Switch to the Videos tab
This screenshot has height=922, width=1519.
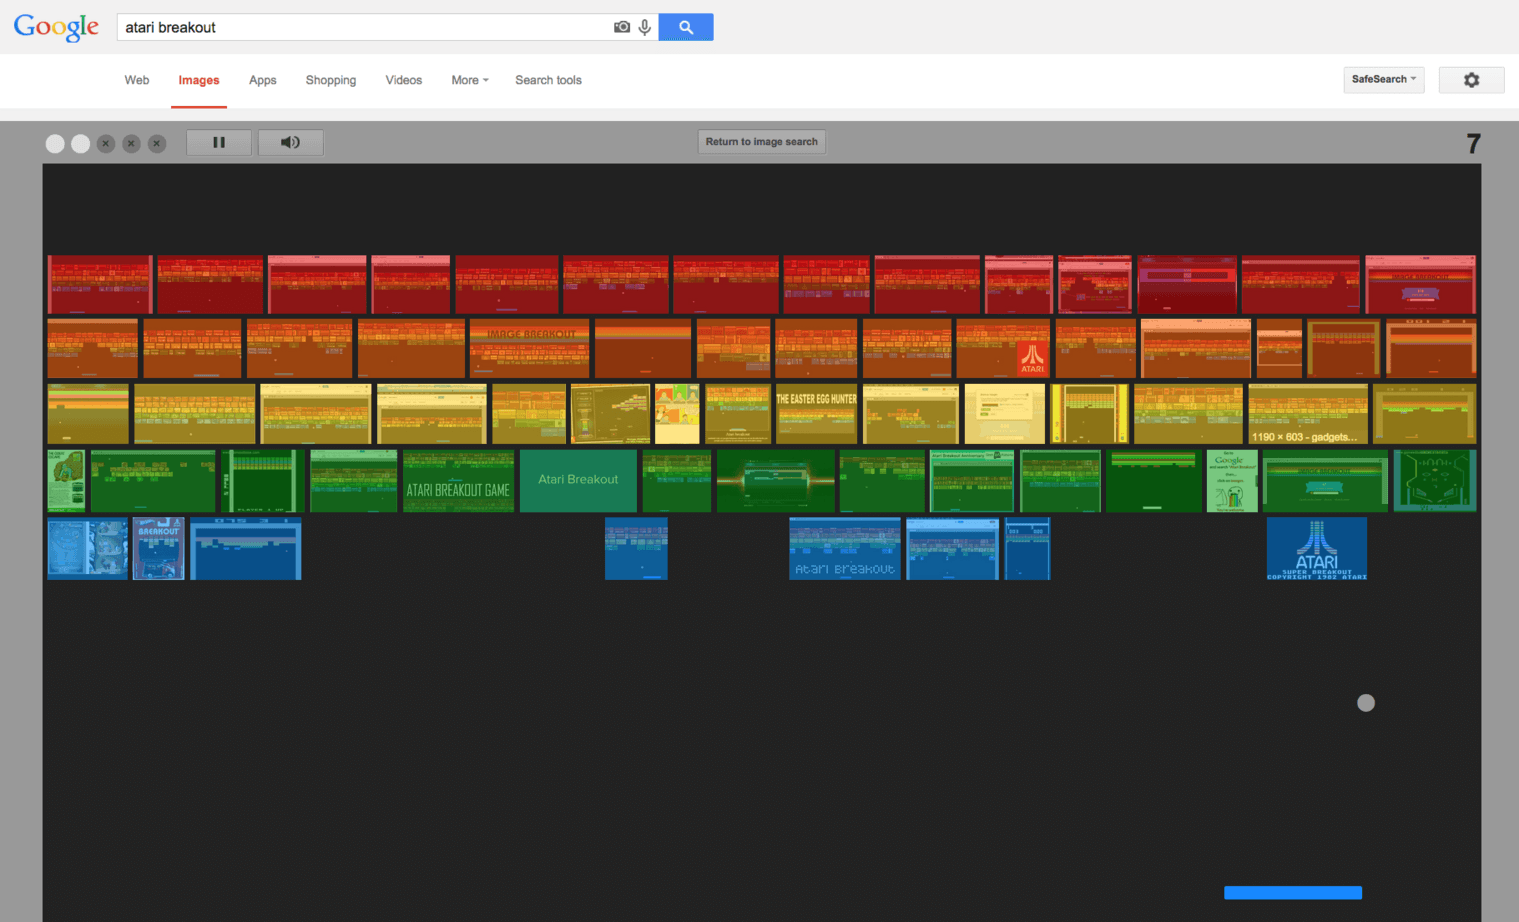[404, 80]
